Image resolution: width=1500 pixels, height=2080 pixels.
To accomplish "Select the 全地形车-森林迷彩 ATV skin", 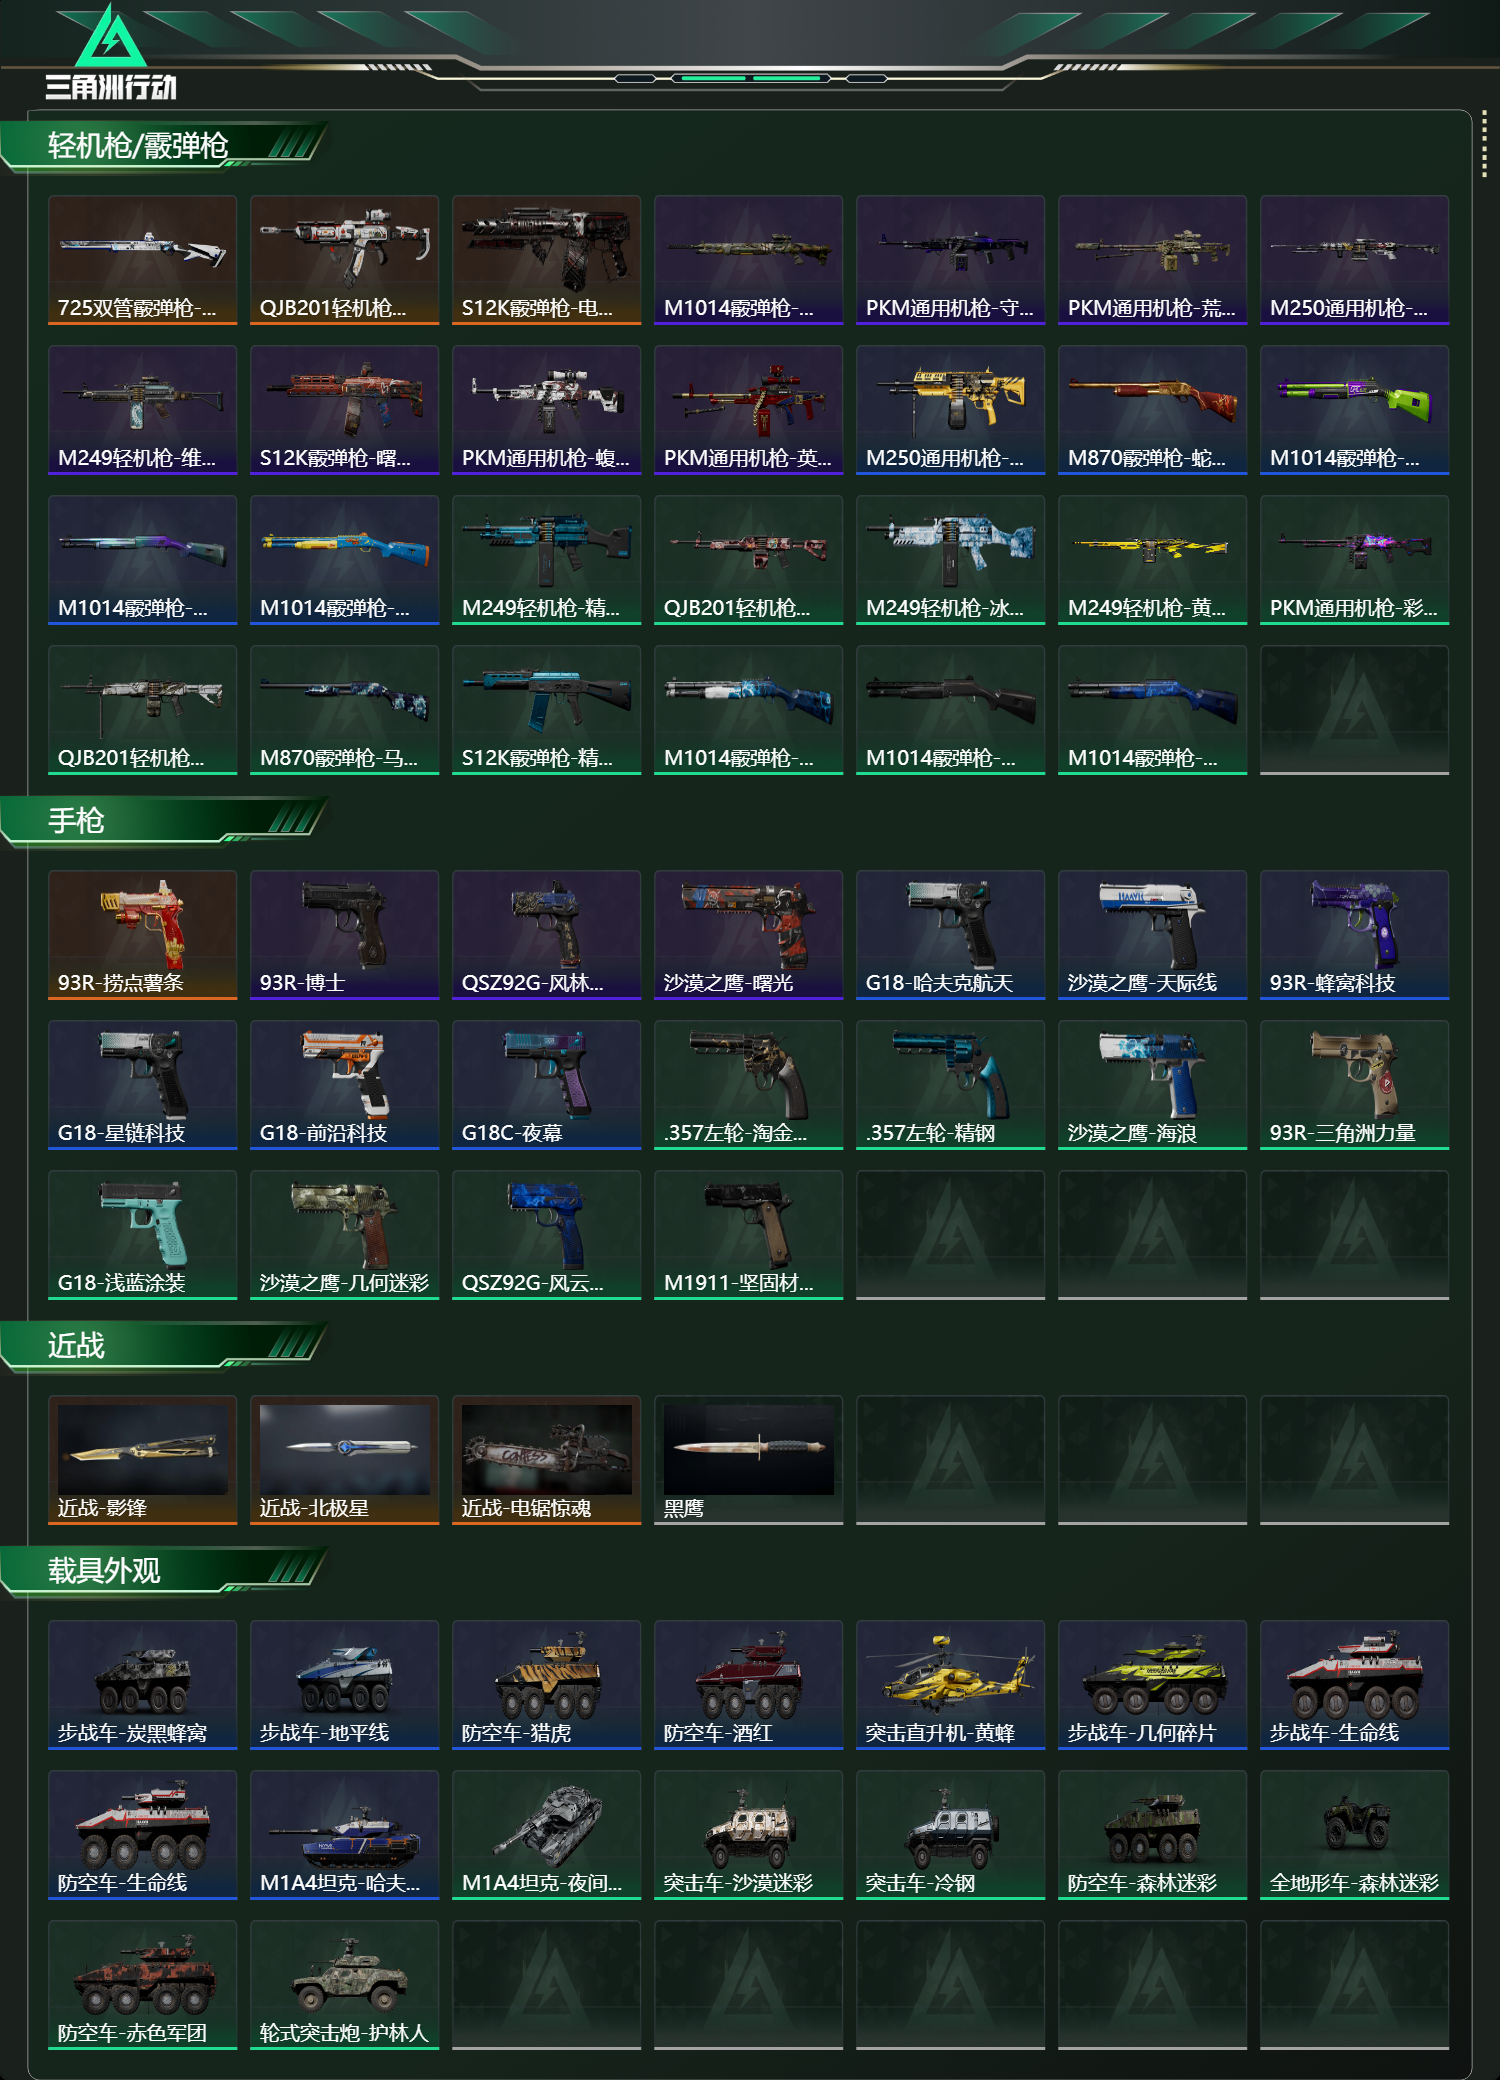I will pyautogui.click(x=1355, y=1835).
